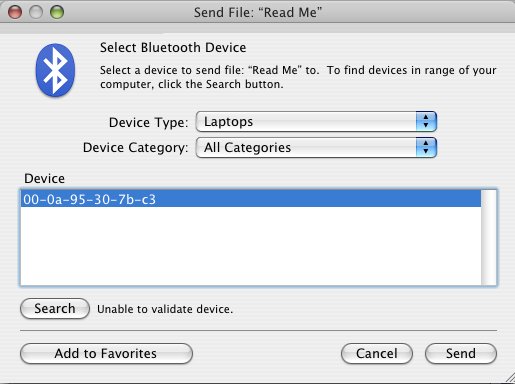Send the Read Me file
This screenshot has width=515, height=384.
461,354
